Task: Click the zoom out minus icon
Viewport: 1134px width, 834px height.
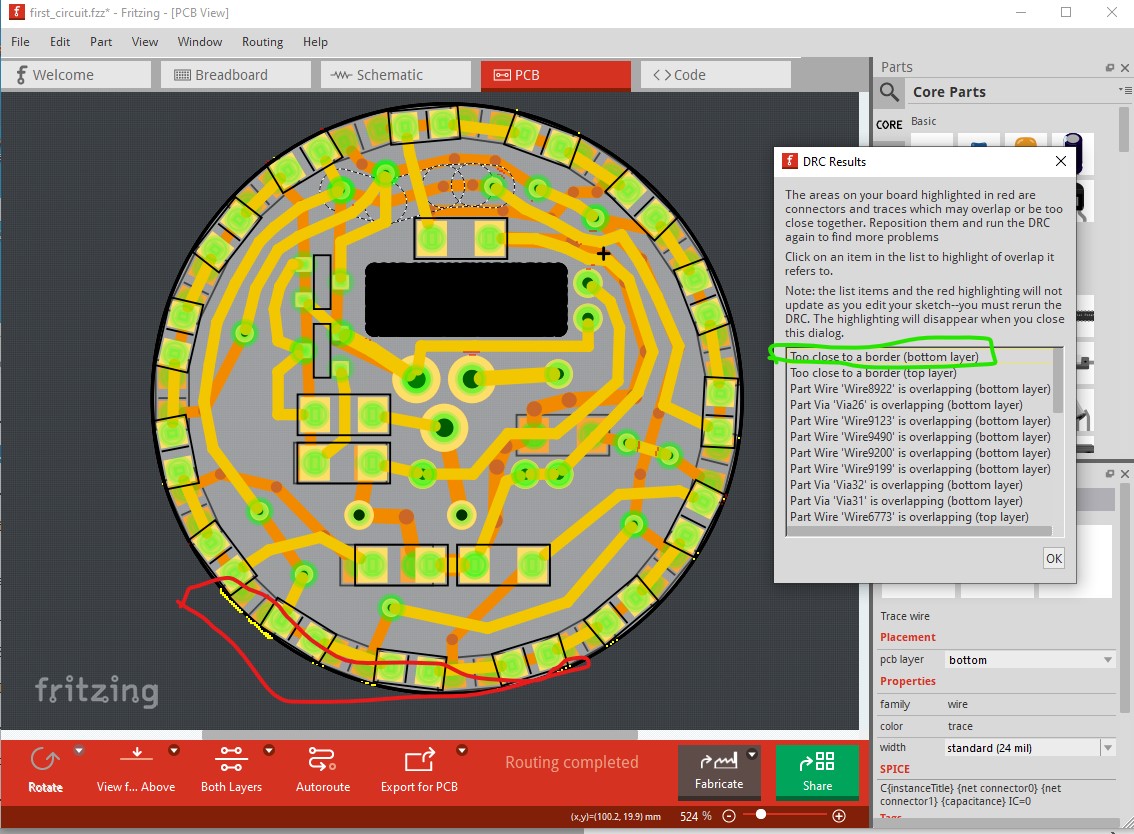Action: [729, 816]
